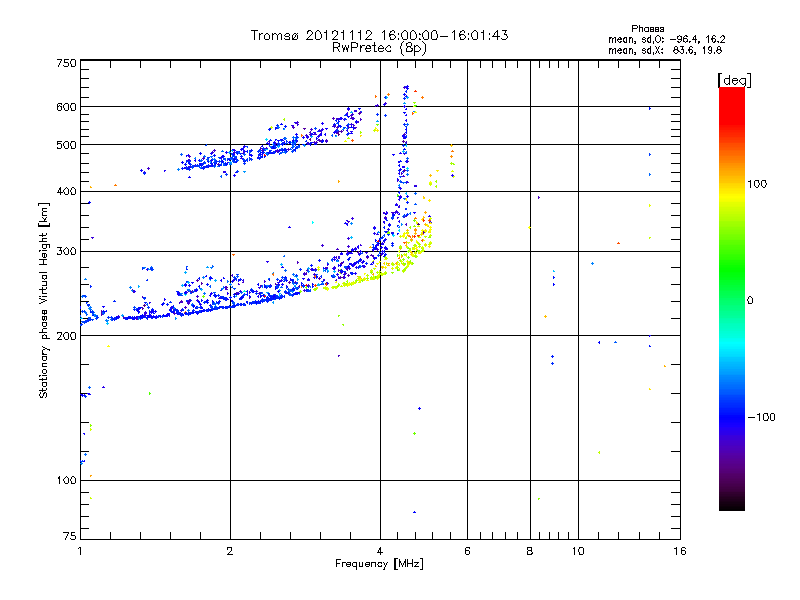This screenshot has width=800, height=600.
Task: Click the x-axis '4' tick label
Action: pos(380,551)
